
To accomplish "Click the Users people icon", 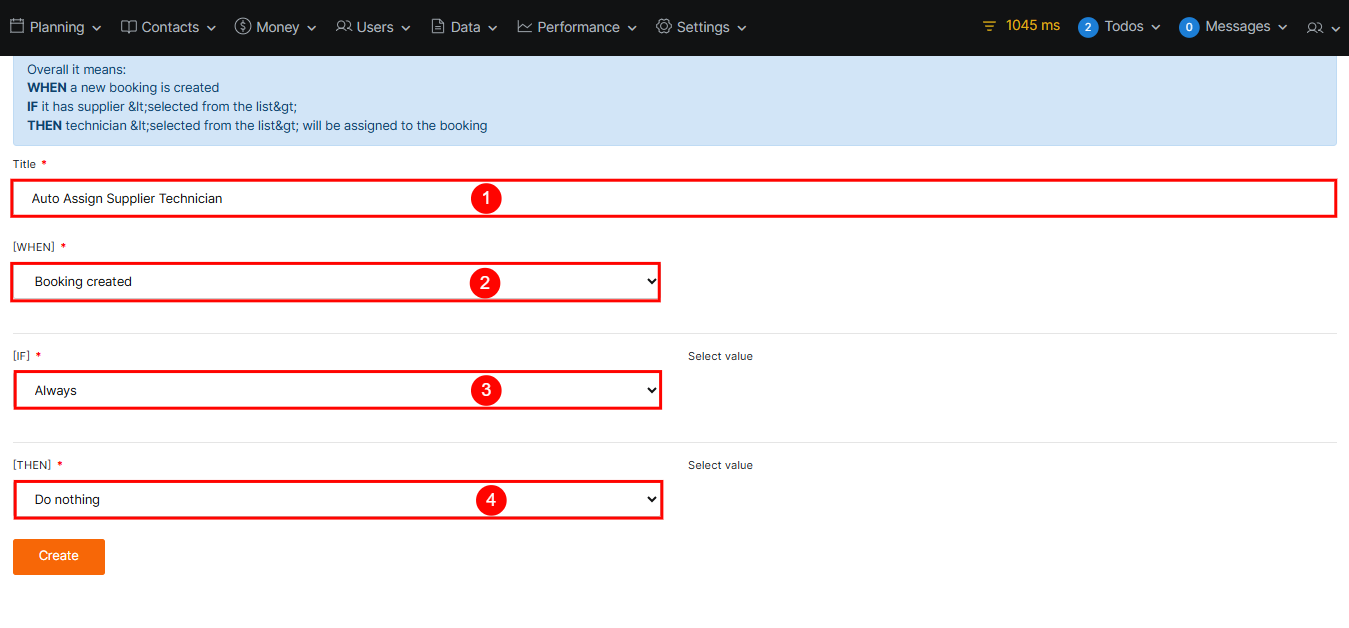I will click(x=344, y=27).
